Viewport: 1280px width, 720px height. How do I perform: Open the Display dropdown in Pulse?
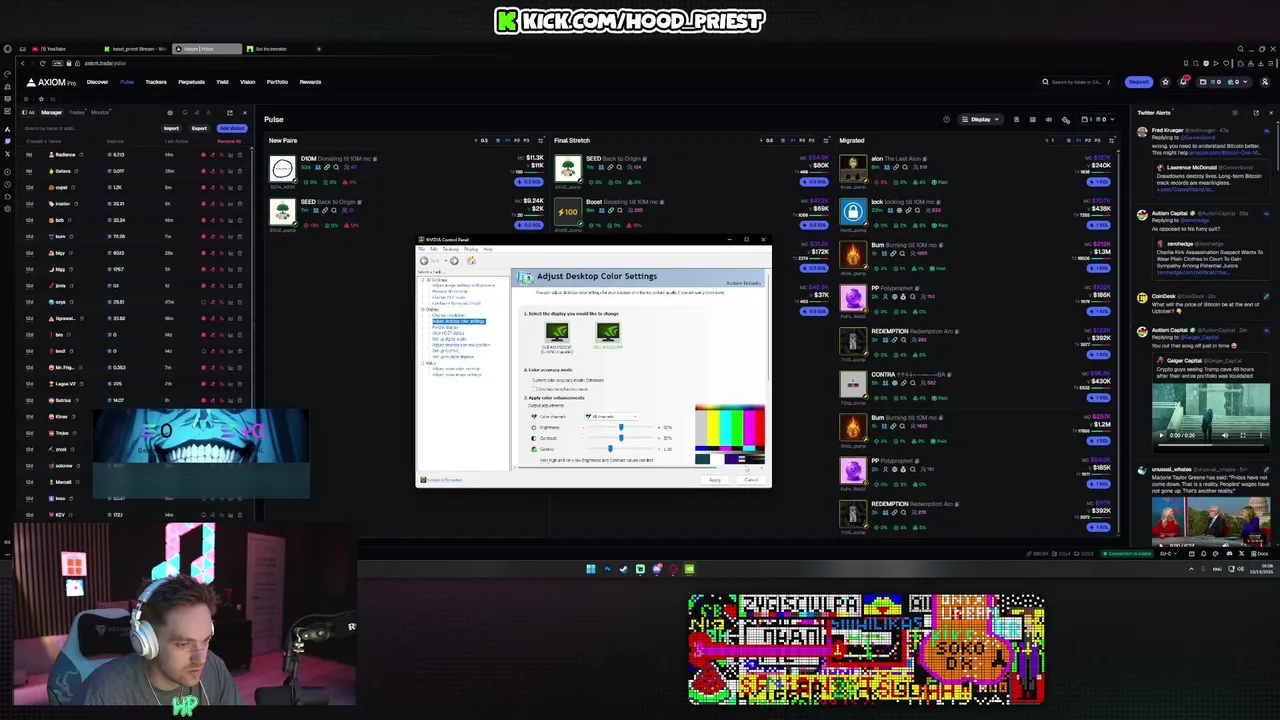point(980,119)
